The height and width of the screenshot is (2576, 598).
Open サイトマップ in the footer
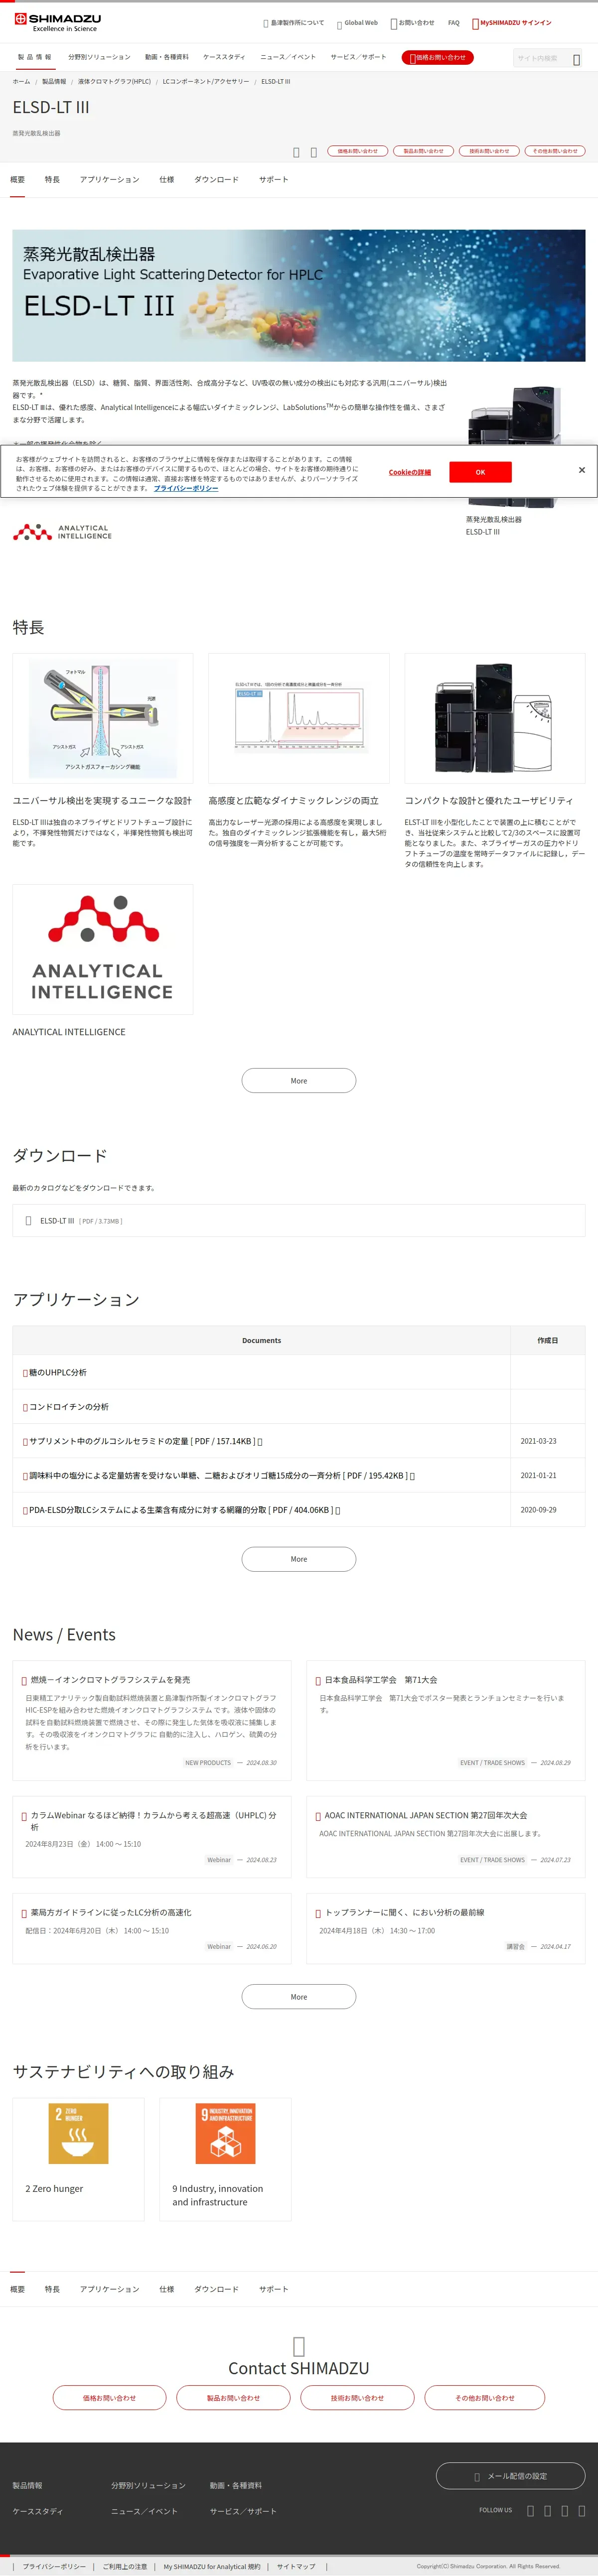click(x=296, y=2566)
